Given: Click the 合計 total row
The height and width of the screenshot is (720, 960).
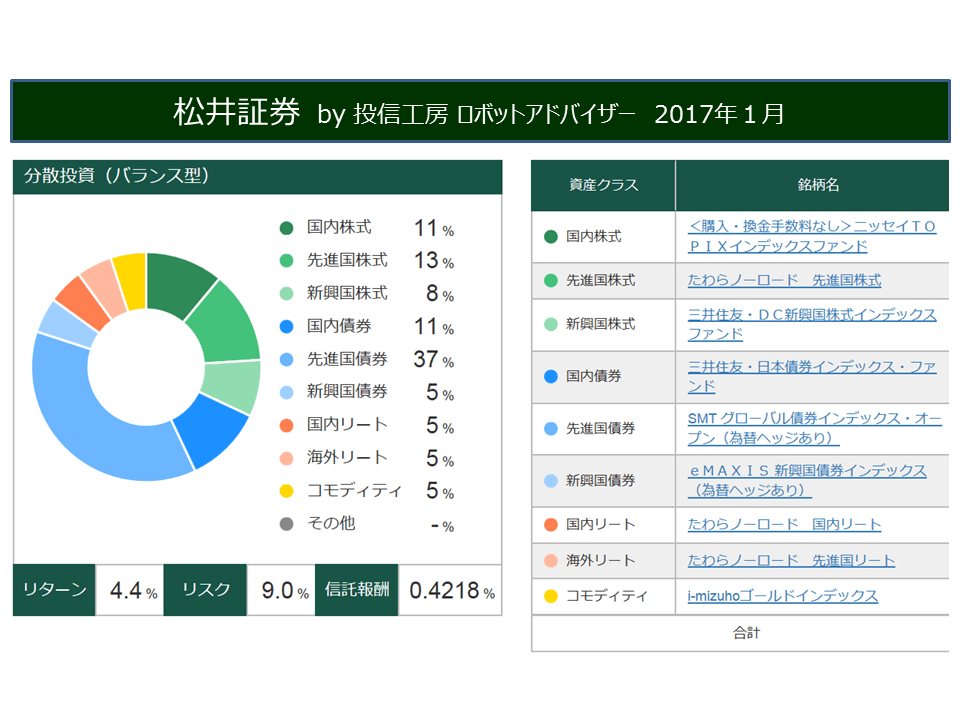Looking at the screenshot, I should click(740, 633).
